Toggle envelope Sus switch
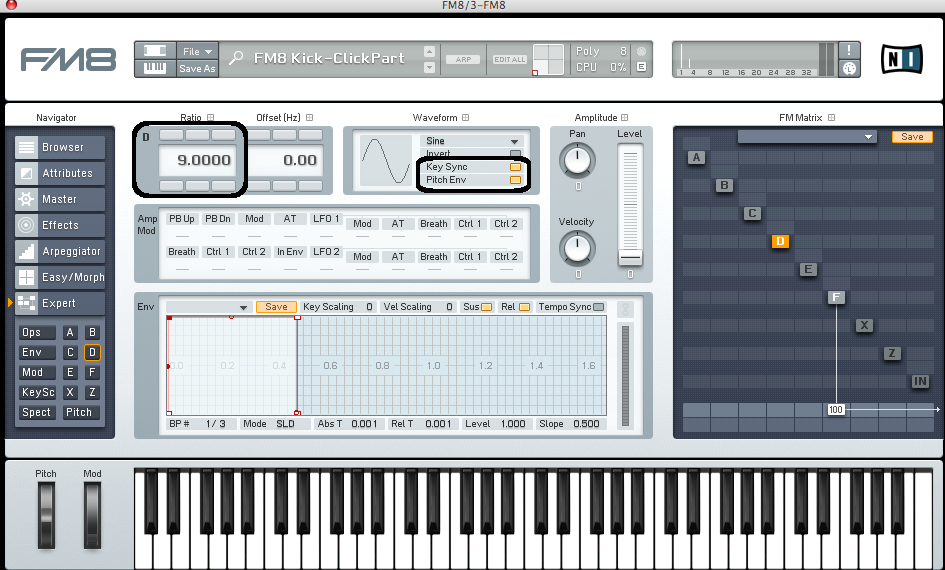The image size is (945, 570). pos(486,307)
